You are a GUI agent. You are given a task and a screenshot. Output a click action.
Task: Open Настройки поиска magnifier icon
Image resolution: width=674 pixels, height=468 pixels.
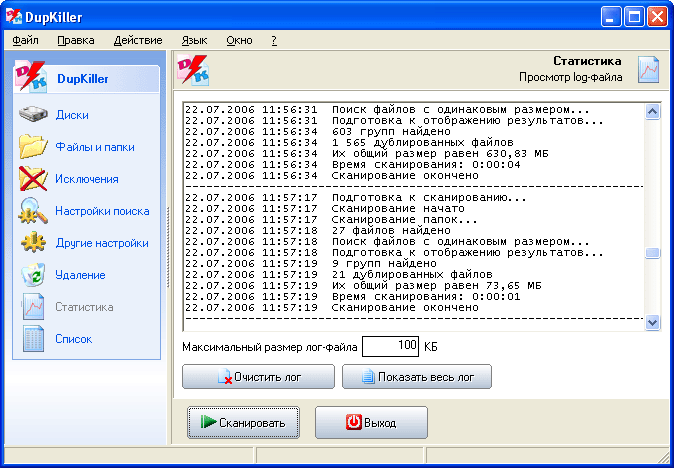34,211
